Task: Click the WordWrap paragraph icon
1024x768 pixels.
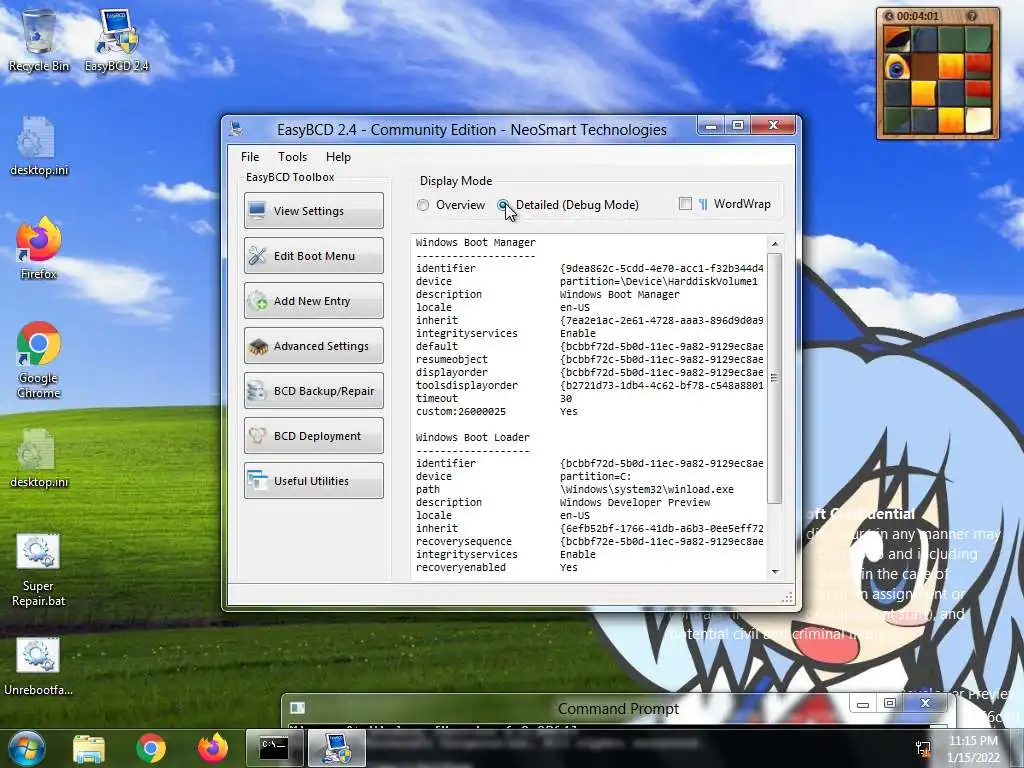Action: coord(703,204)
